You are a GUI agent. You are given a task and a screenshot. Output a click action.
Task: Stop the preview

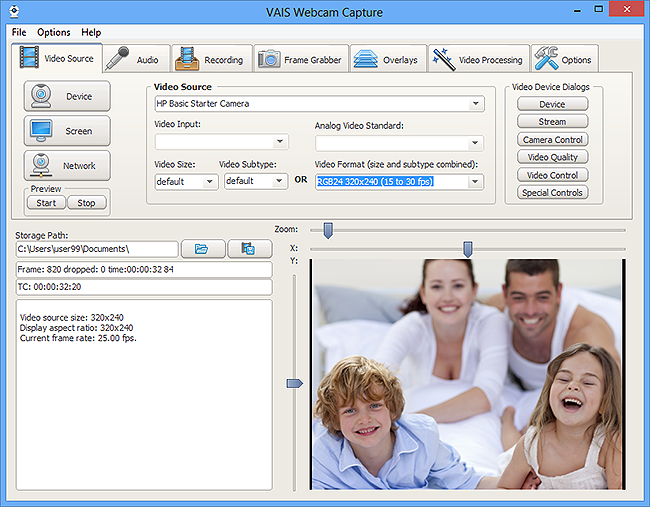(86, 203)
